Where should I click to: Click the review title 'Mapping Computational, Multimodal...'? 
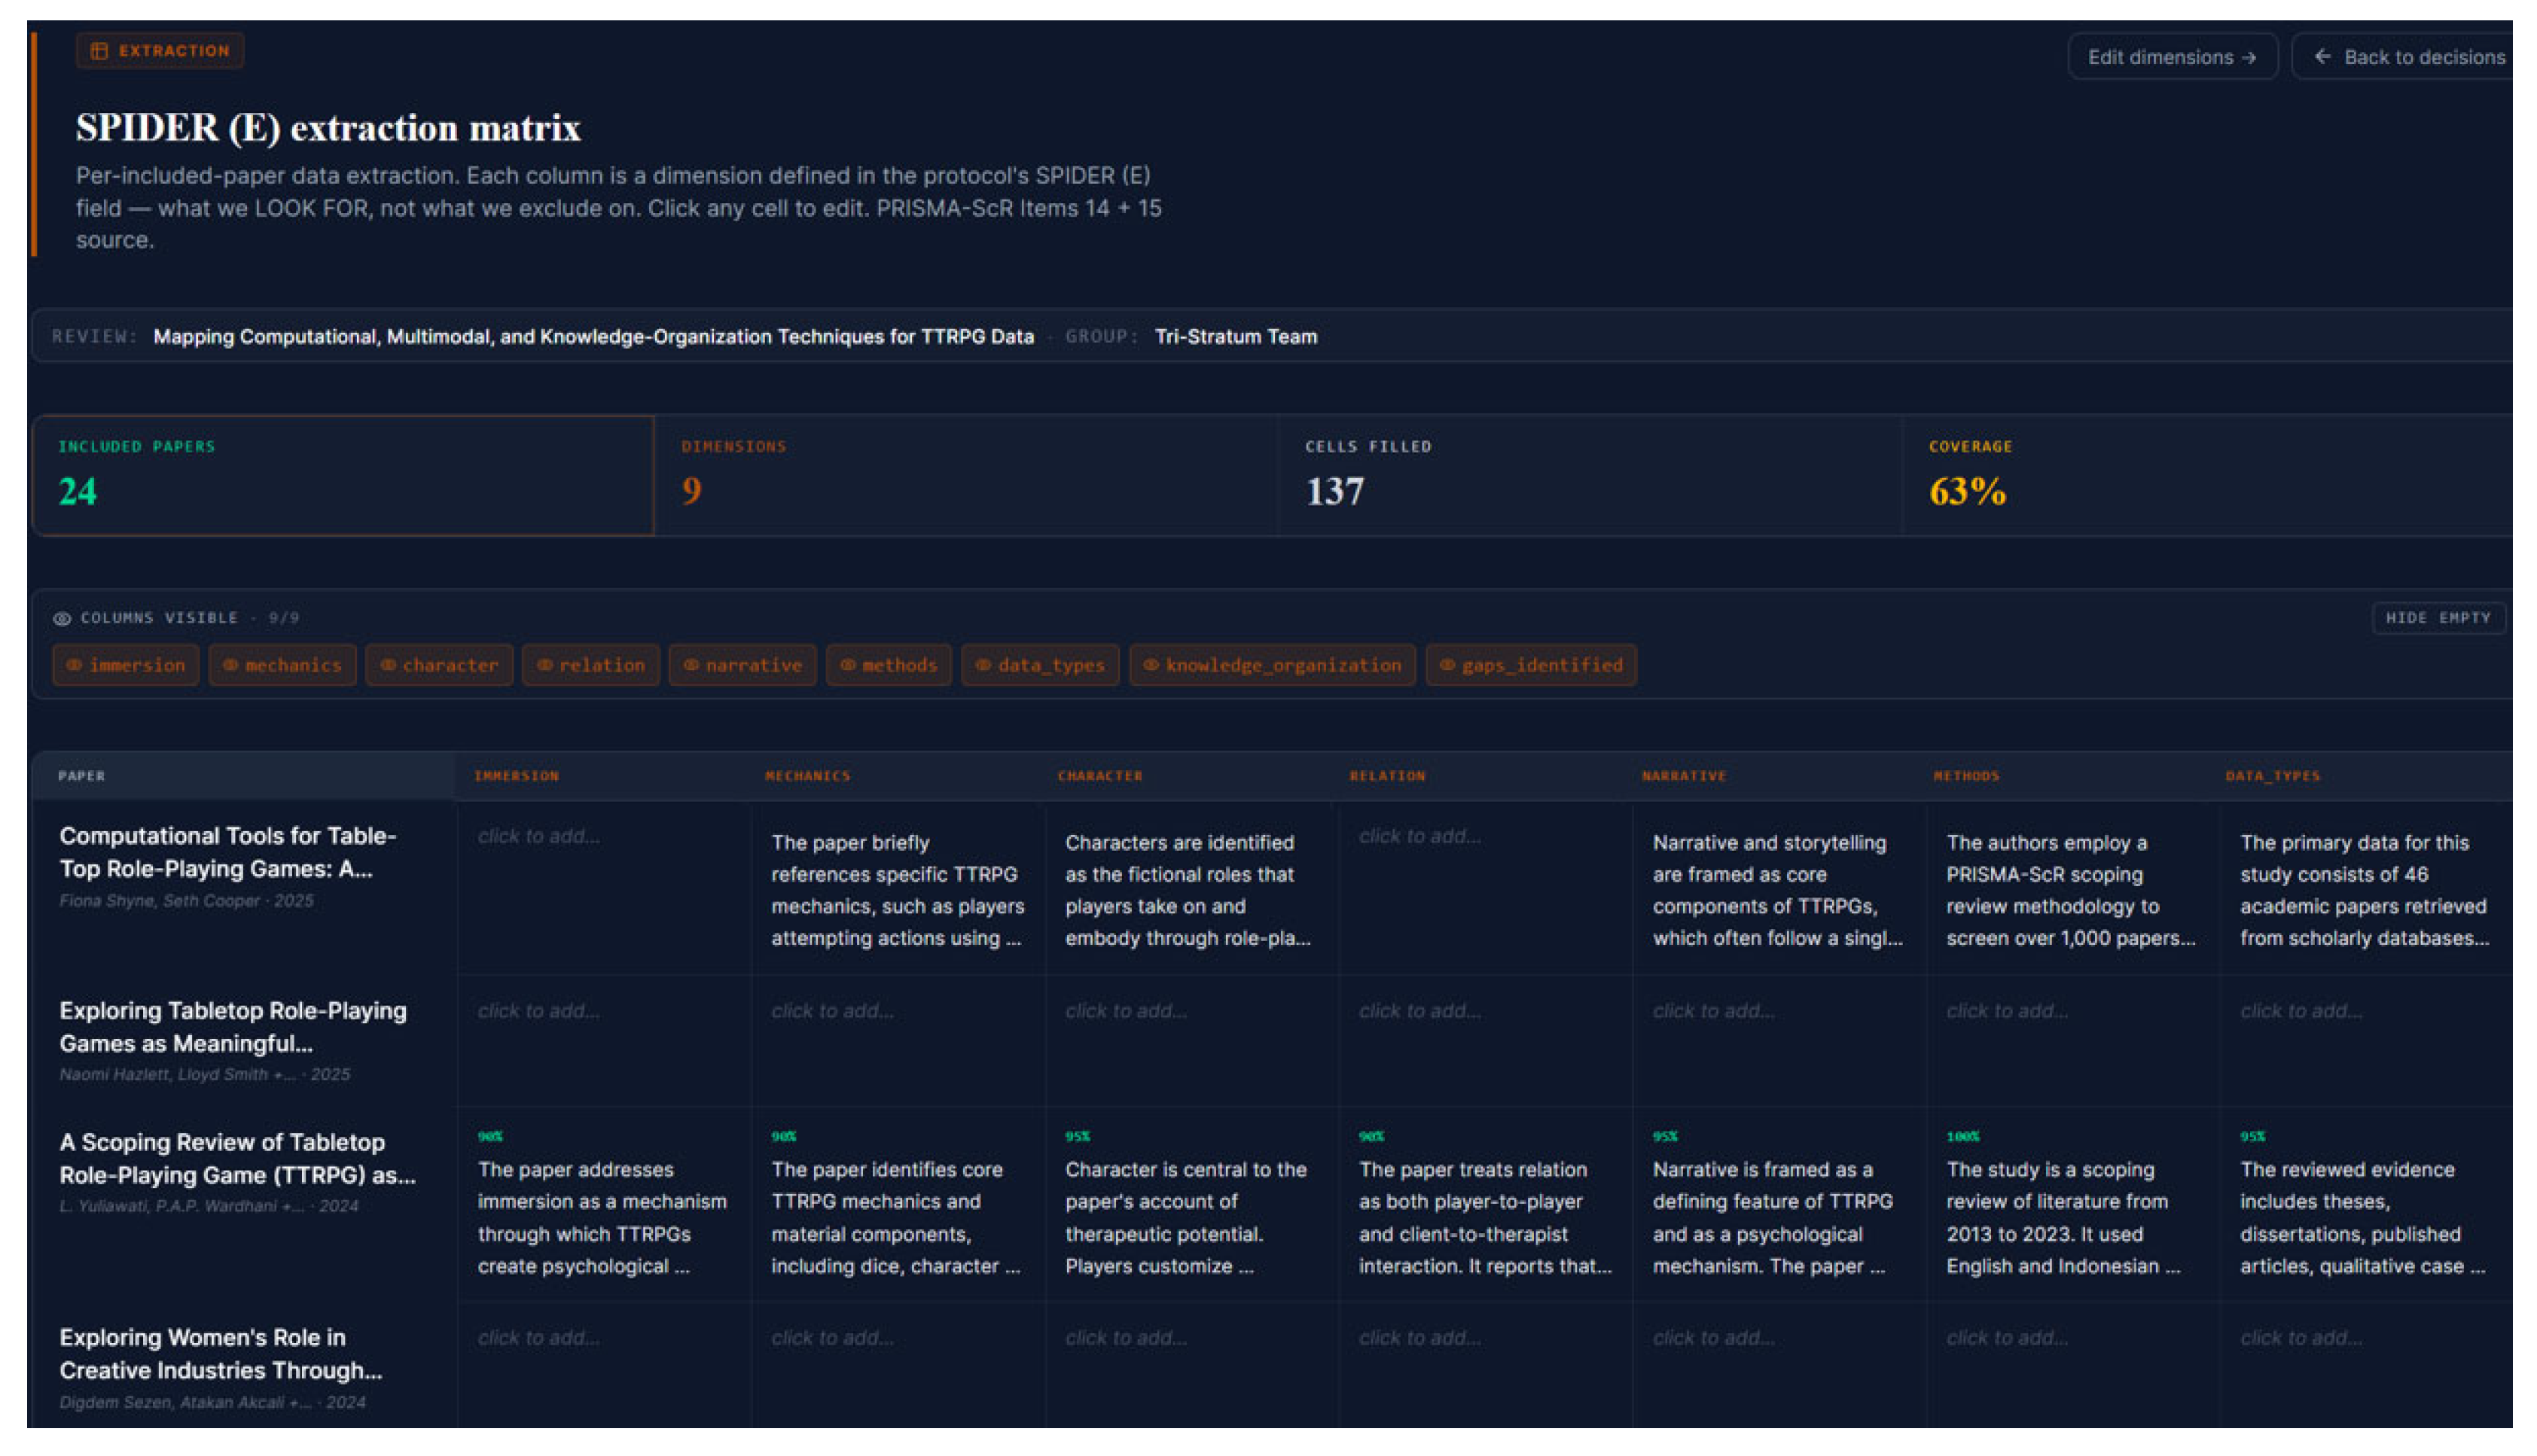point(593,337)
